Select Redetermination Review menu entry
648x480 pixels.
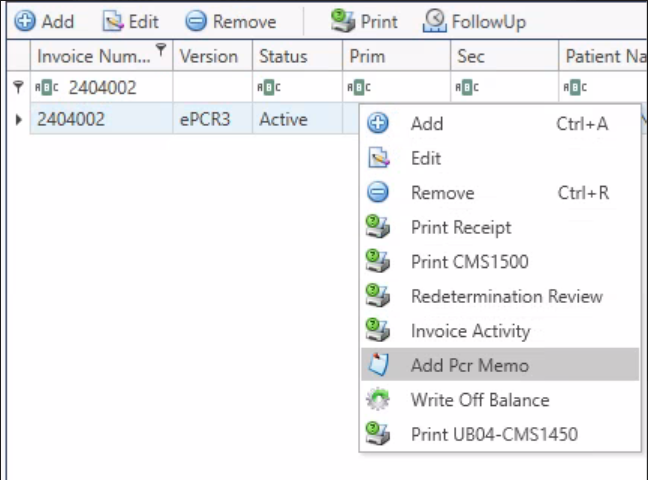point(506,296)
